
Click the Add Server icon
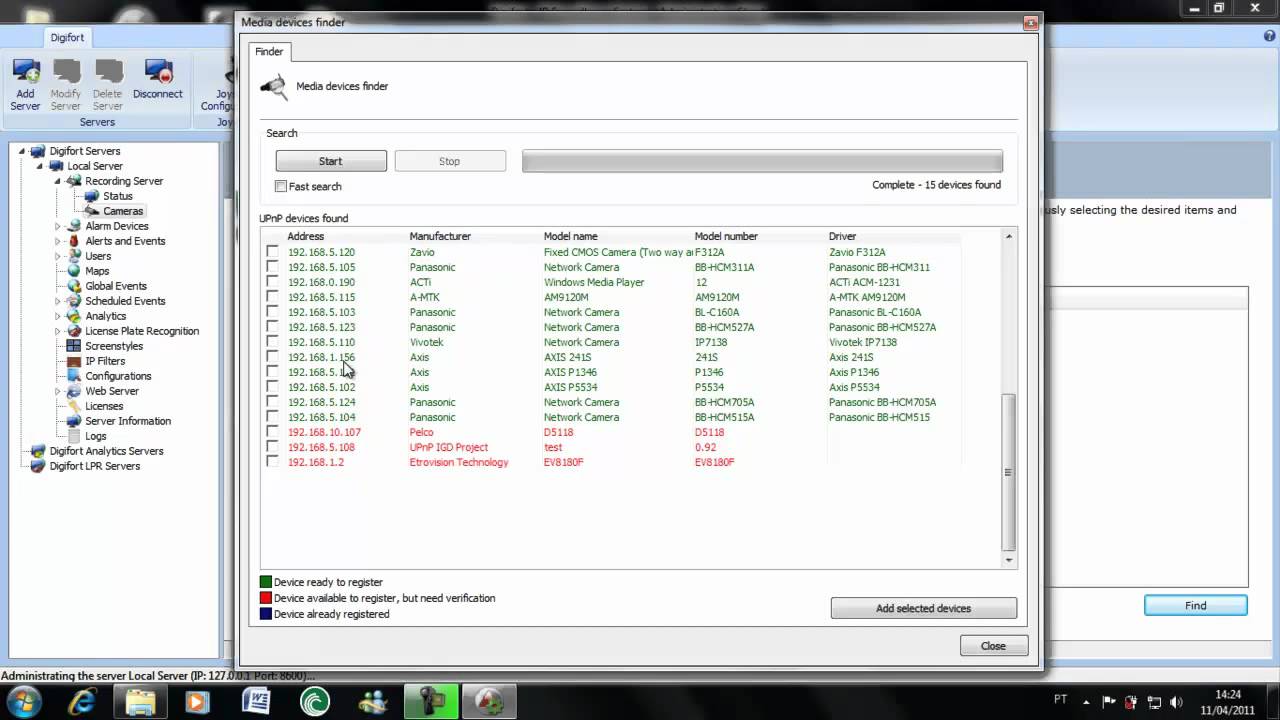tap(25, 71)
